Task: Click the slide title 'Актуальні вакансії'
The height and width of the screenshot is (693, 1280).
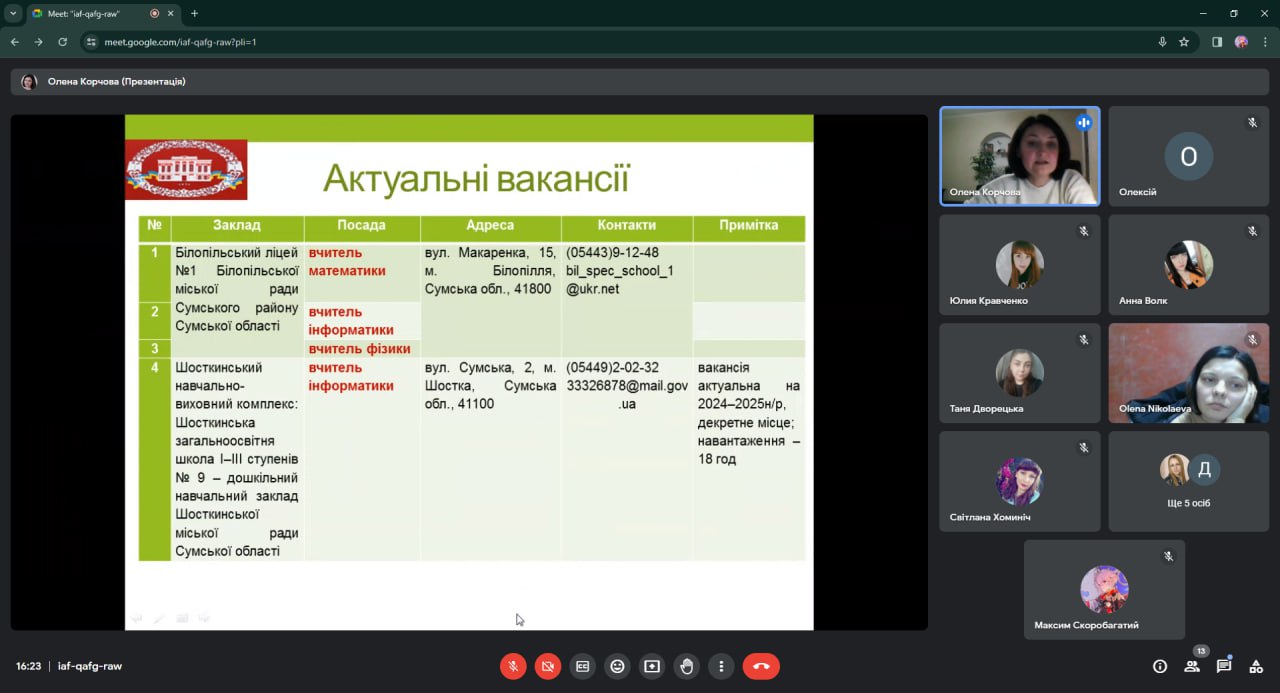Action: point(476,179)
